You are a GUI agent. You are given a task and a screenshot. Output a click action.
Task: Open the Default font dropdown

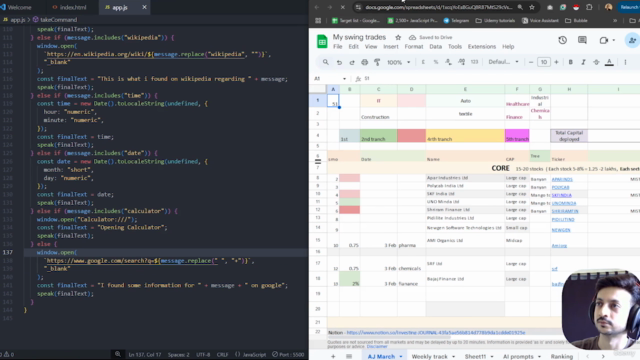[504, 62]
